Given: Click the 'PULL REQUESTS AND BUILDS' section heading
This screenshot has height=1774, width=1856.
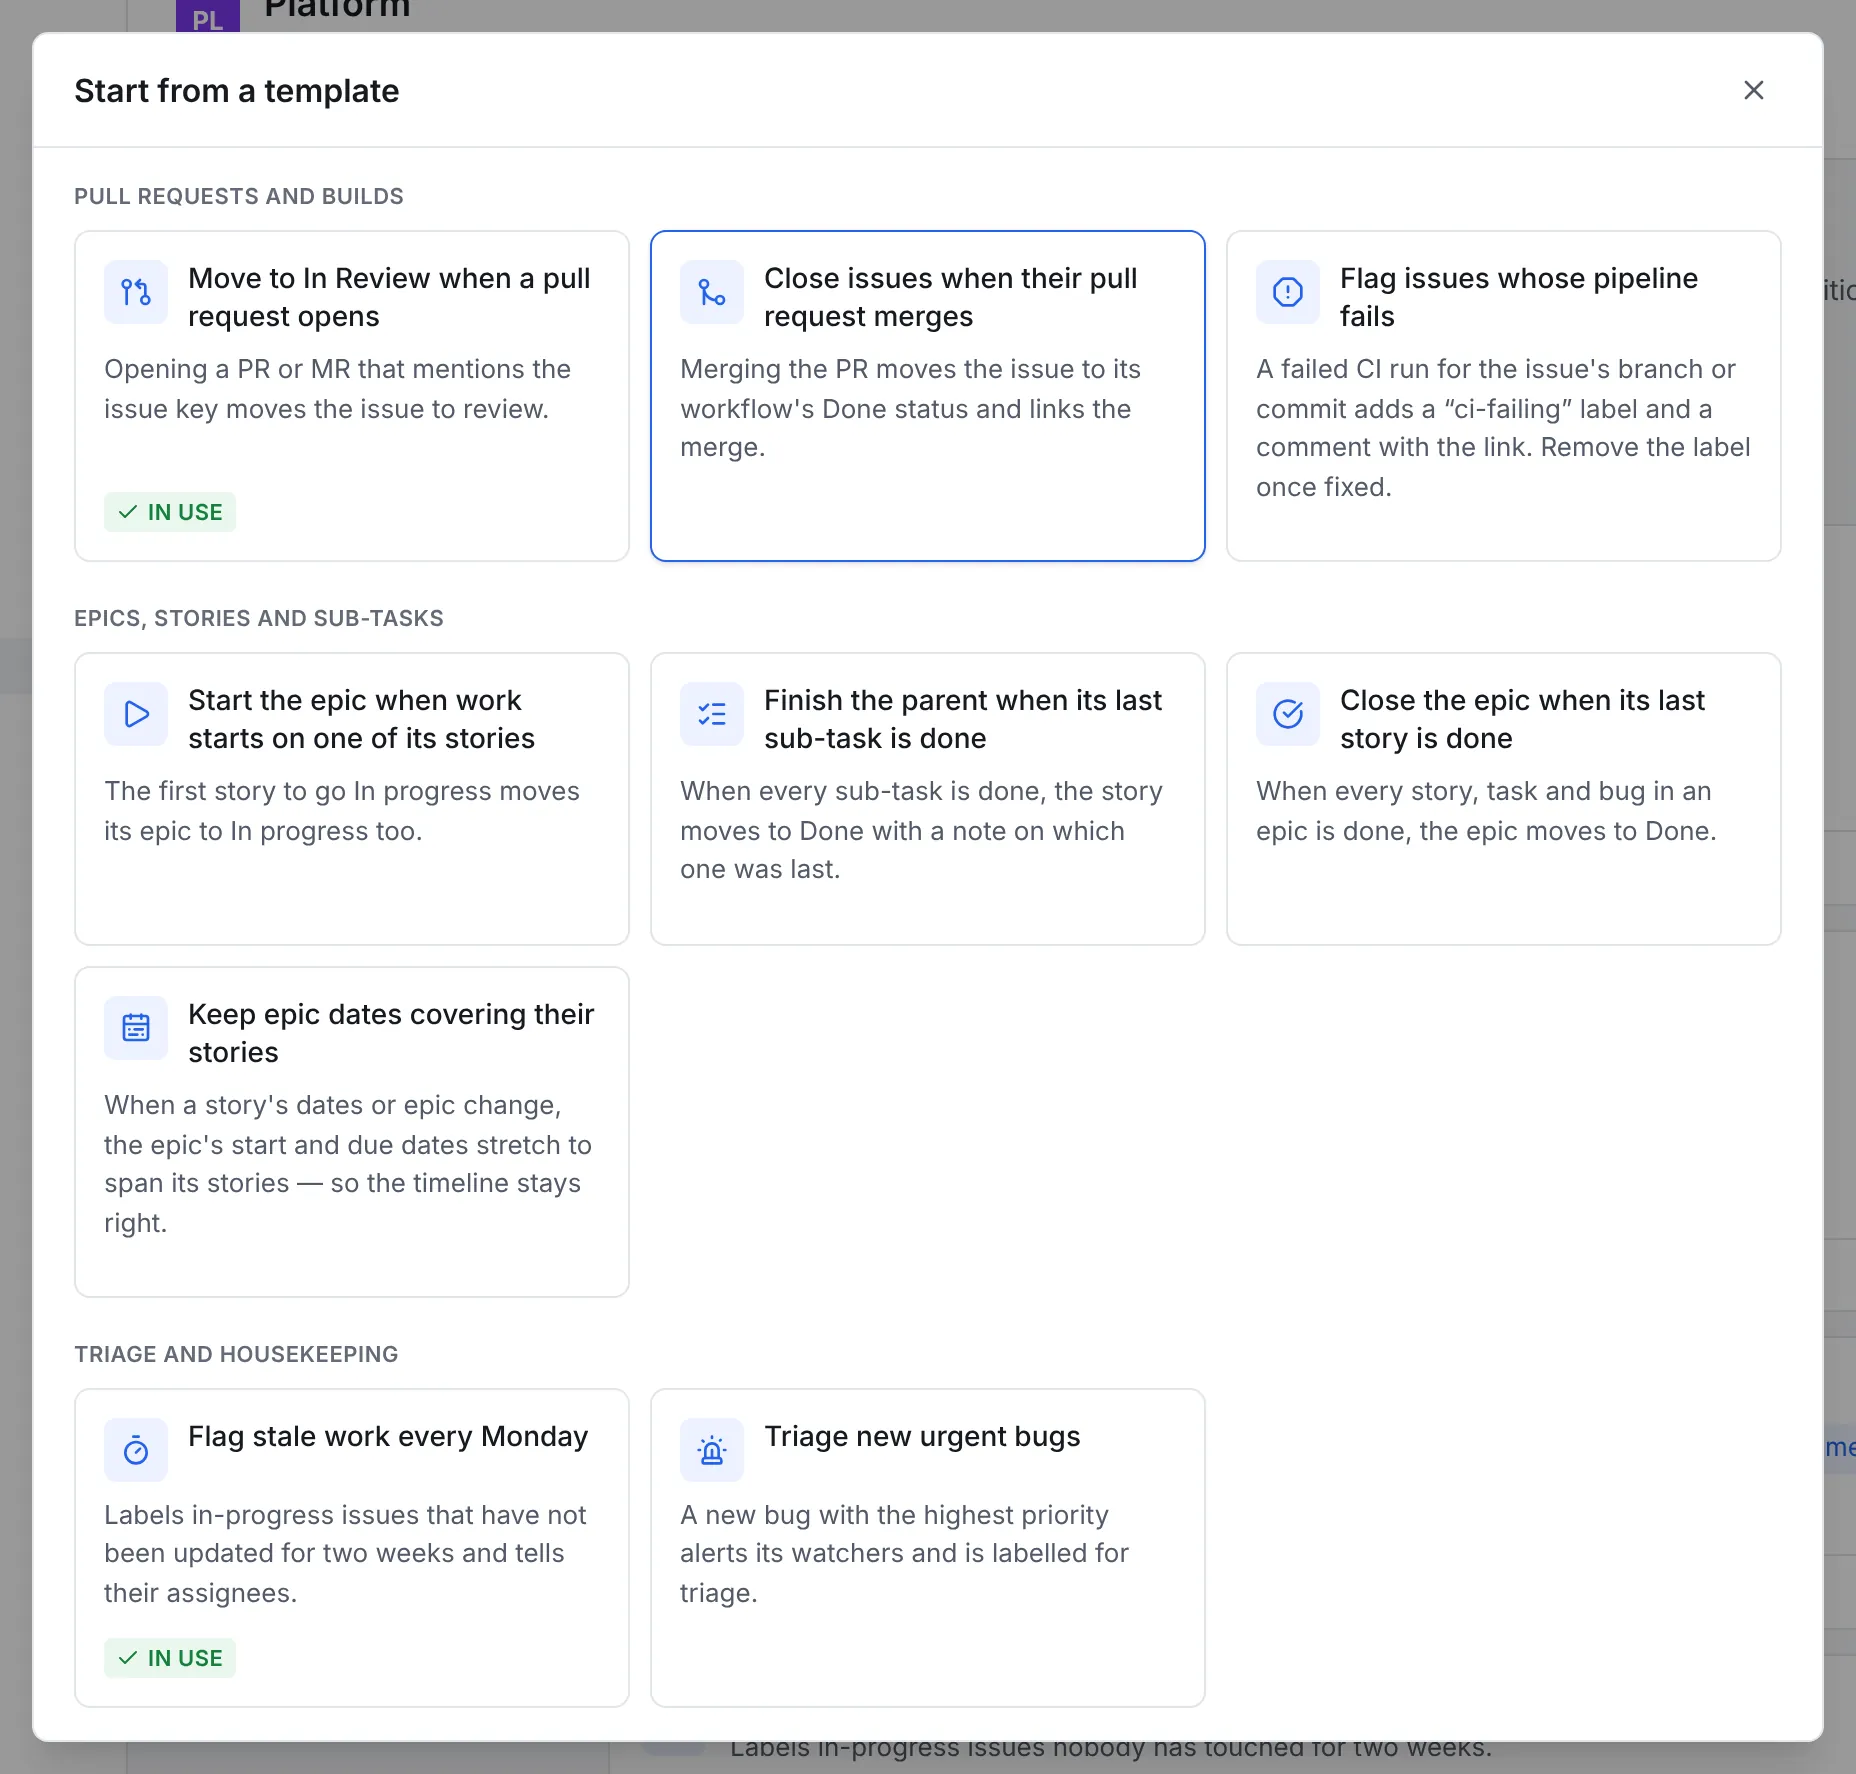Looking at the screenshot, I should 239,196.
